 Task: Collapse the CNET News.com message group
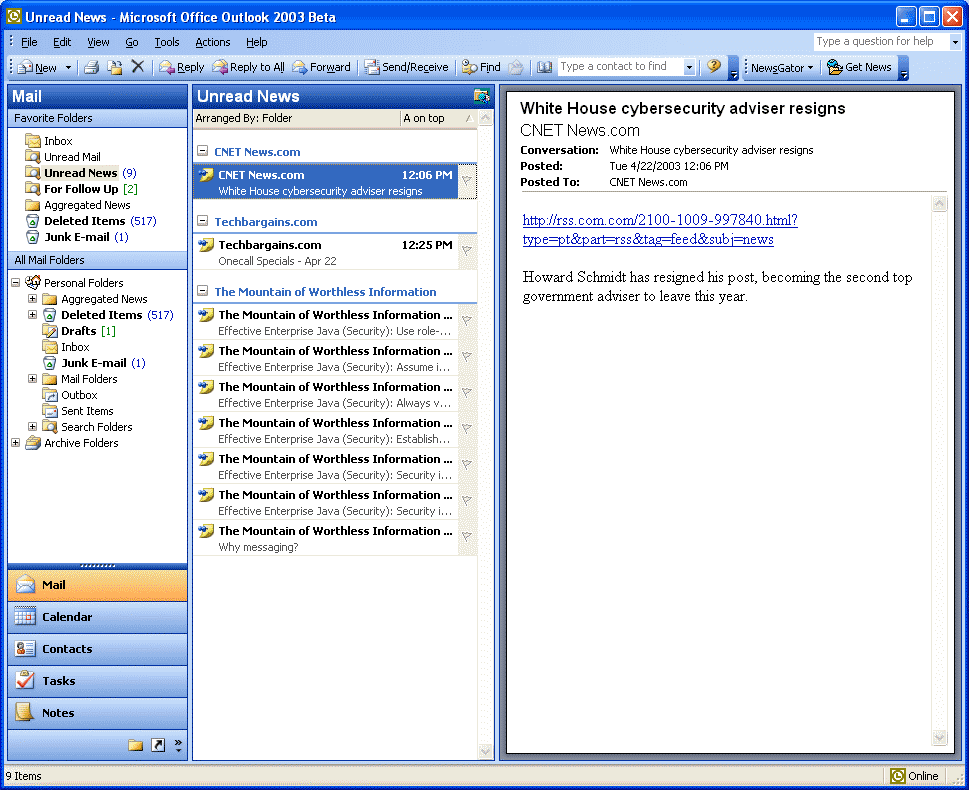tap(203, 152)
